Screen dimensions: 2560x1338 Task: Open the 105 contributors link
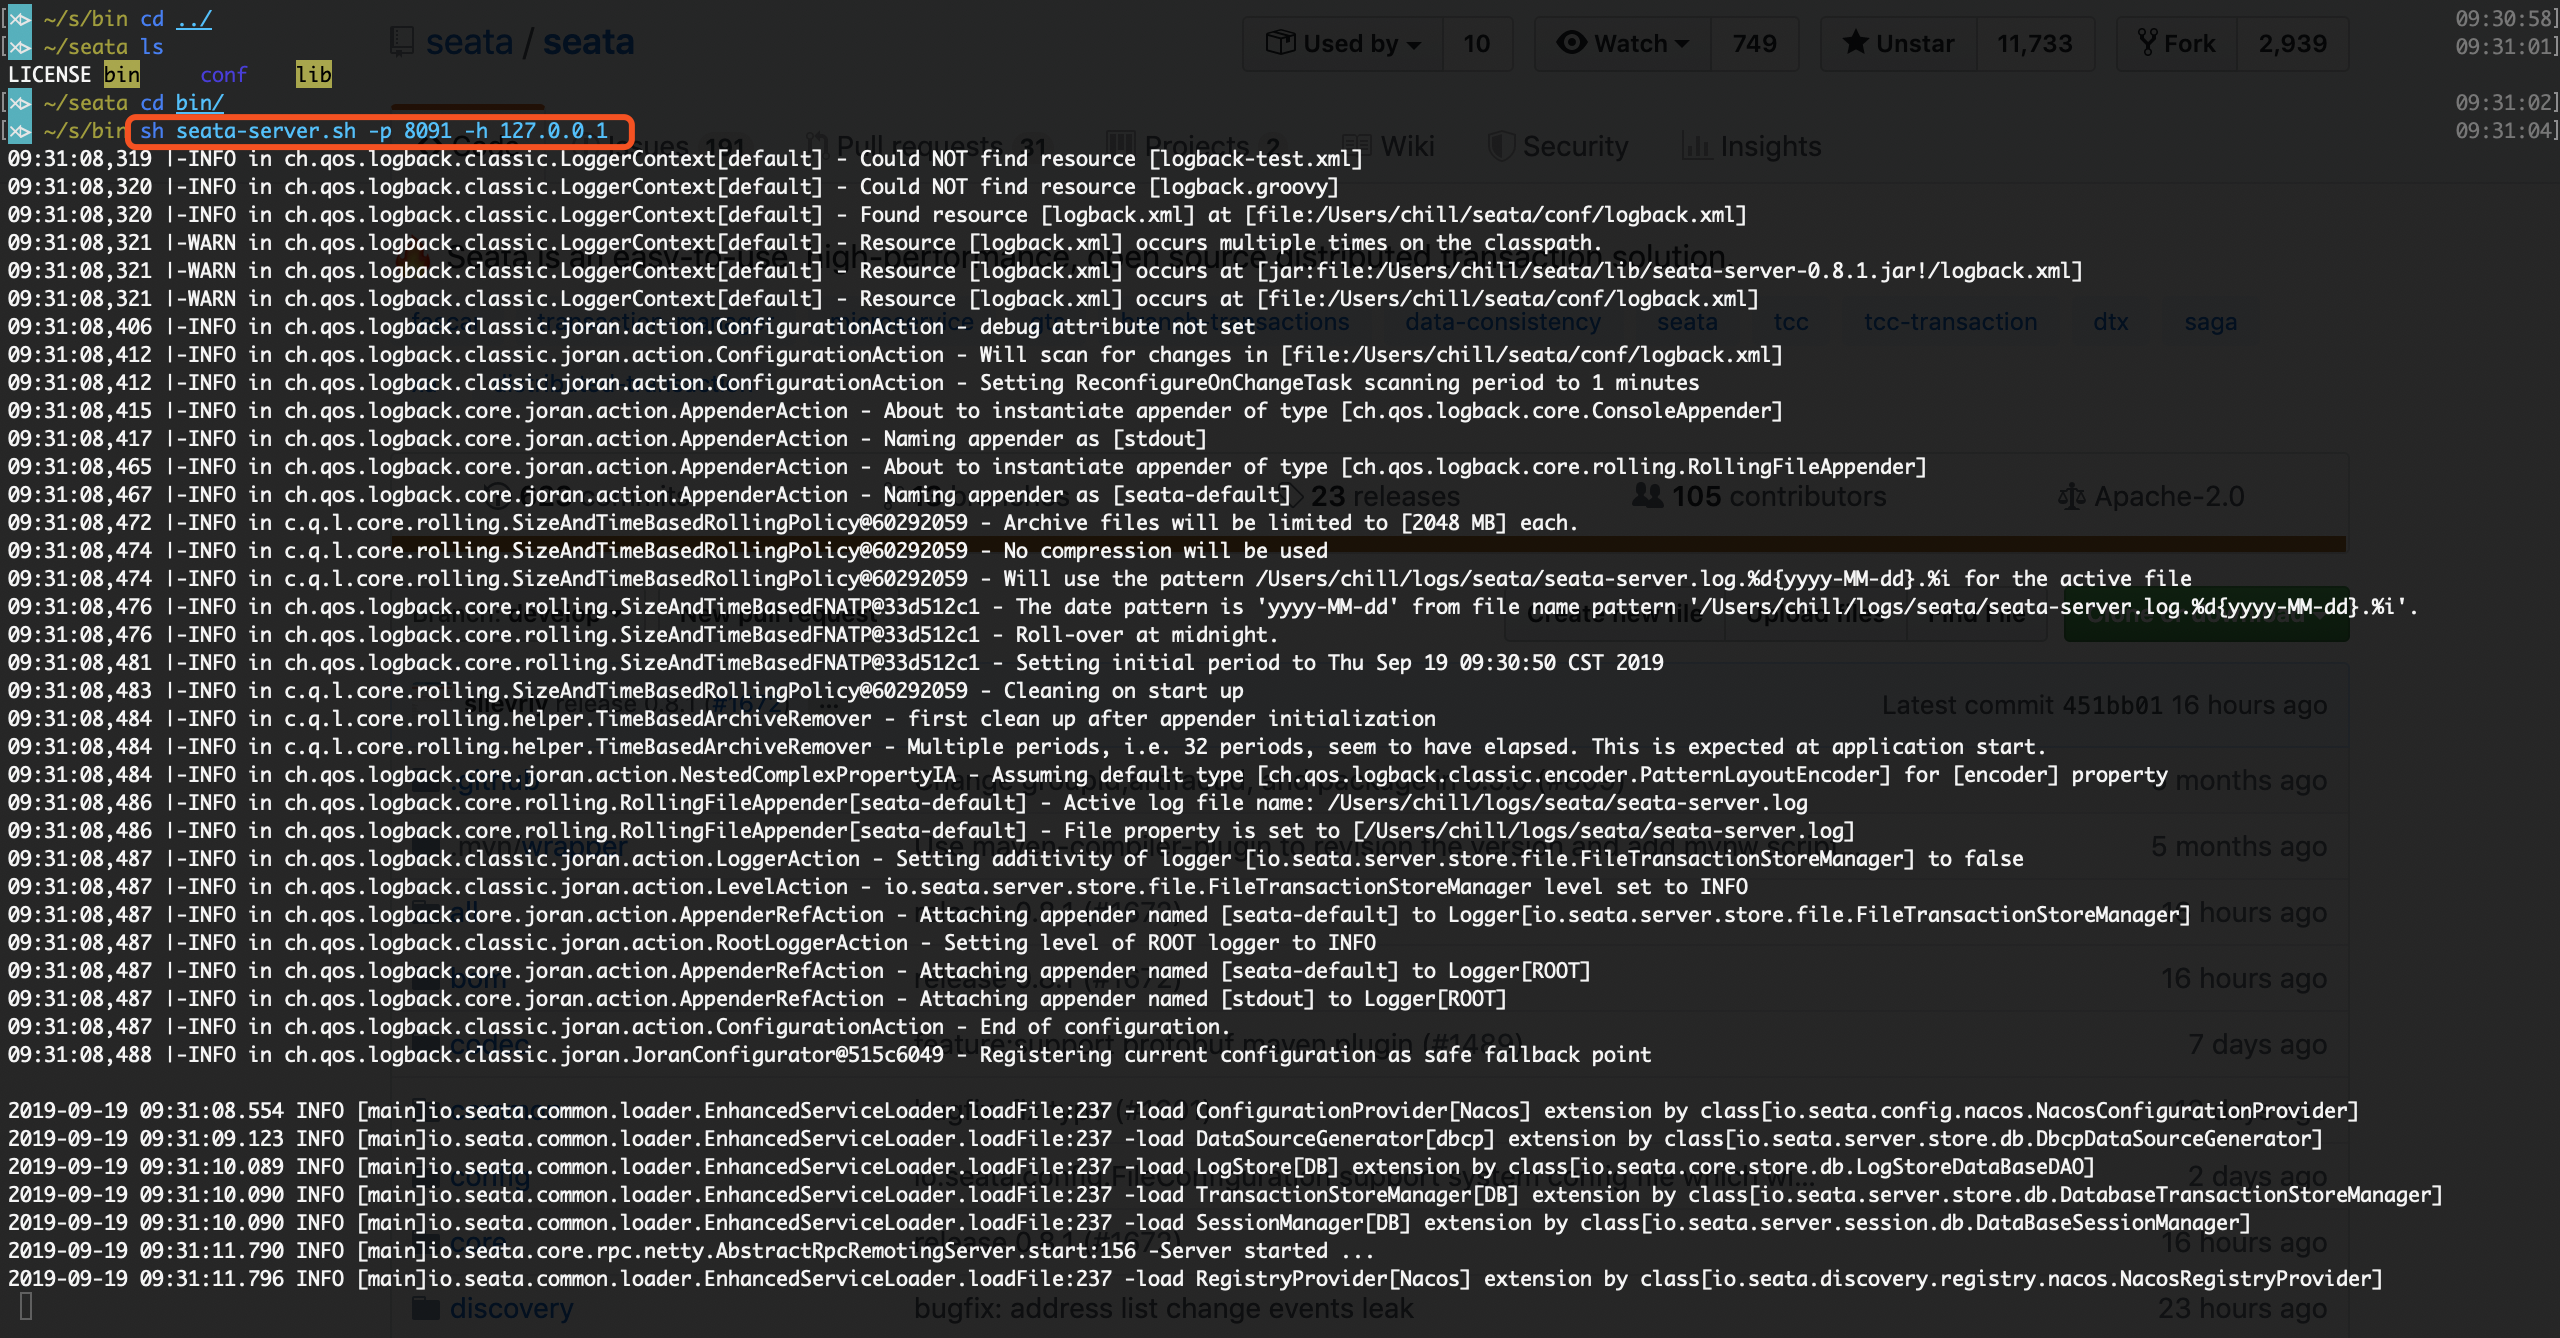(1759, 496)
